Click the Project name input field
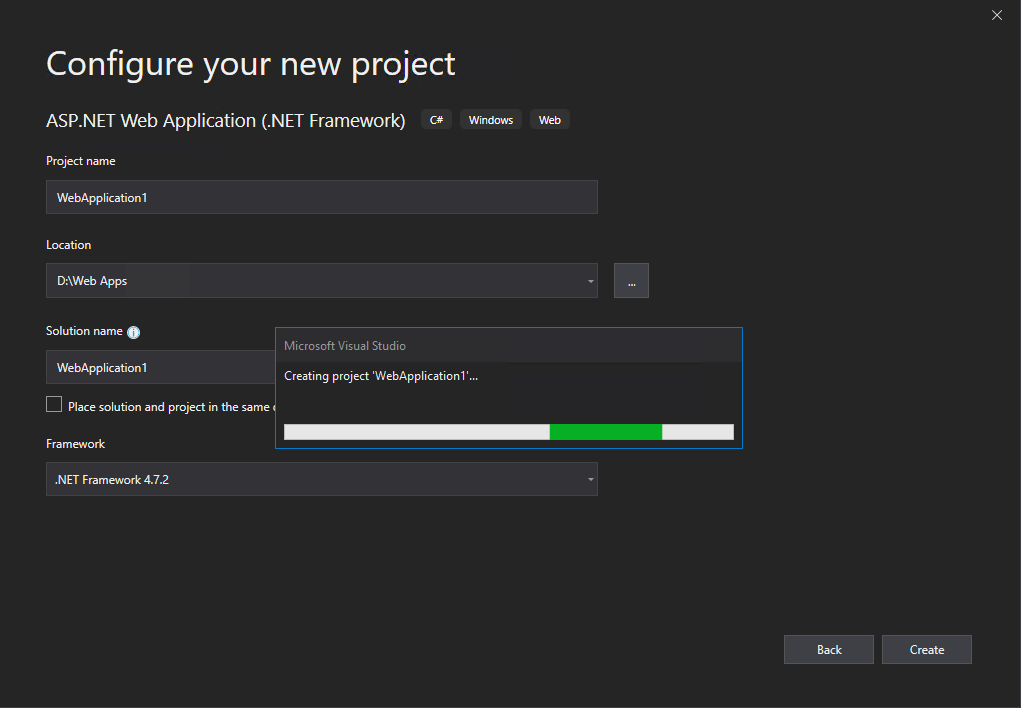1022x708 pixels. 322,197
